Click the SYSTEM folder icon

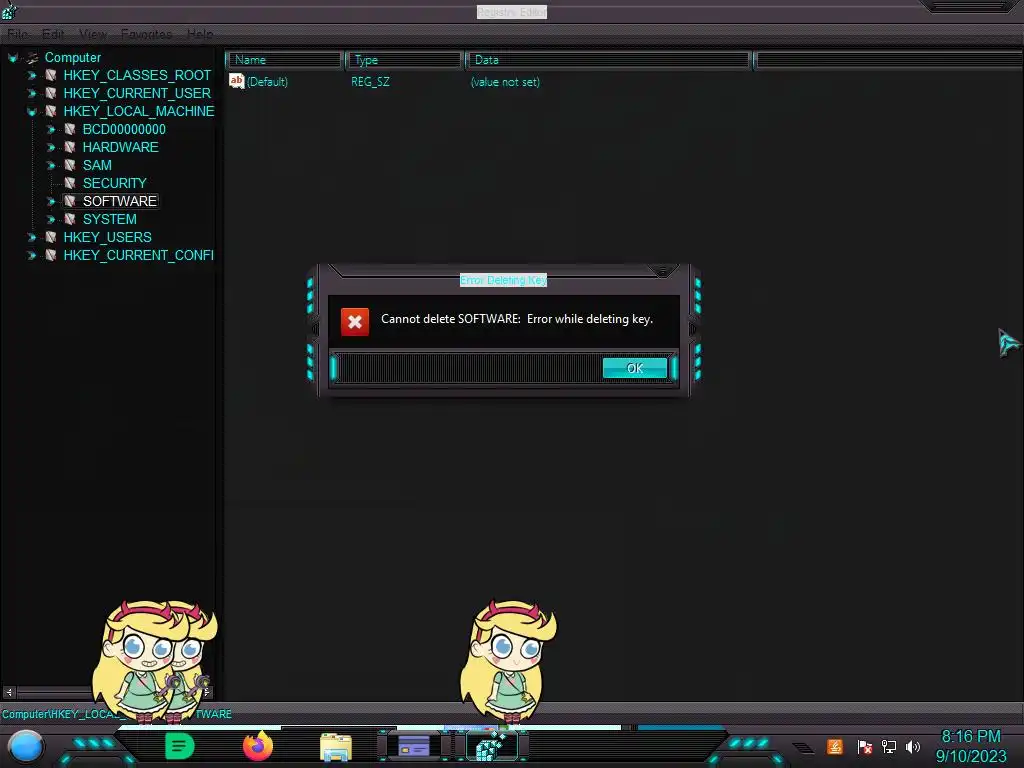point(69,219)
